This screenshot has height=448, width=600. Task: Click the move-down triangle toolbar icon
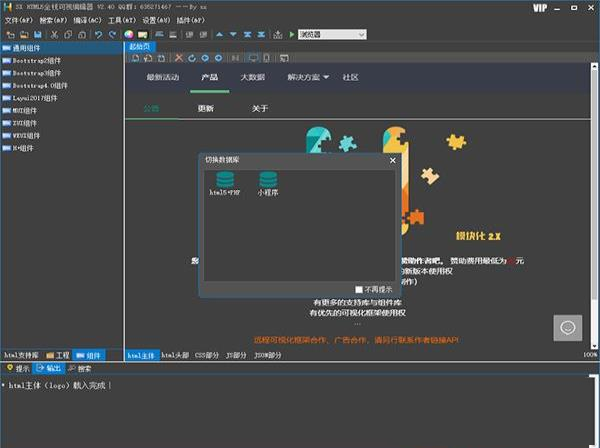tap(233, 35)
